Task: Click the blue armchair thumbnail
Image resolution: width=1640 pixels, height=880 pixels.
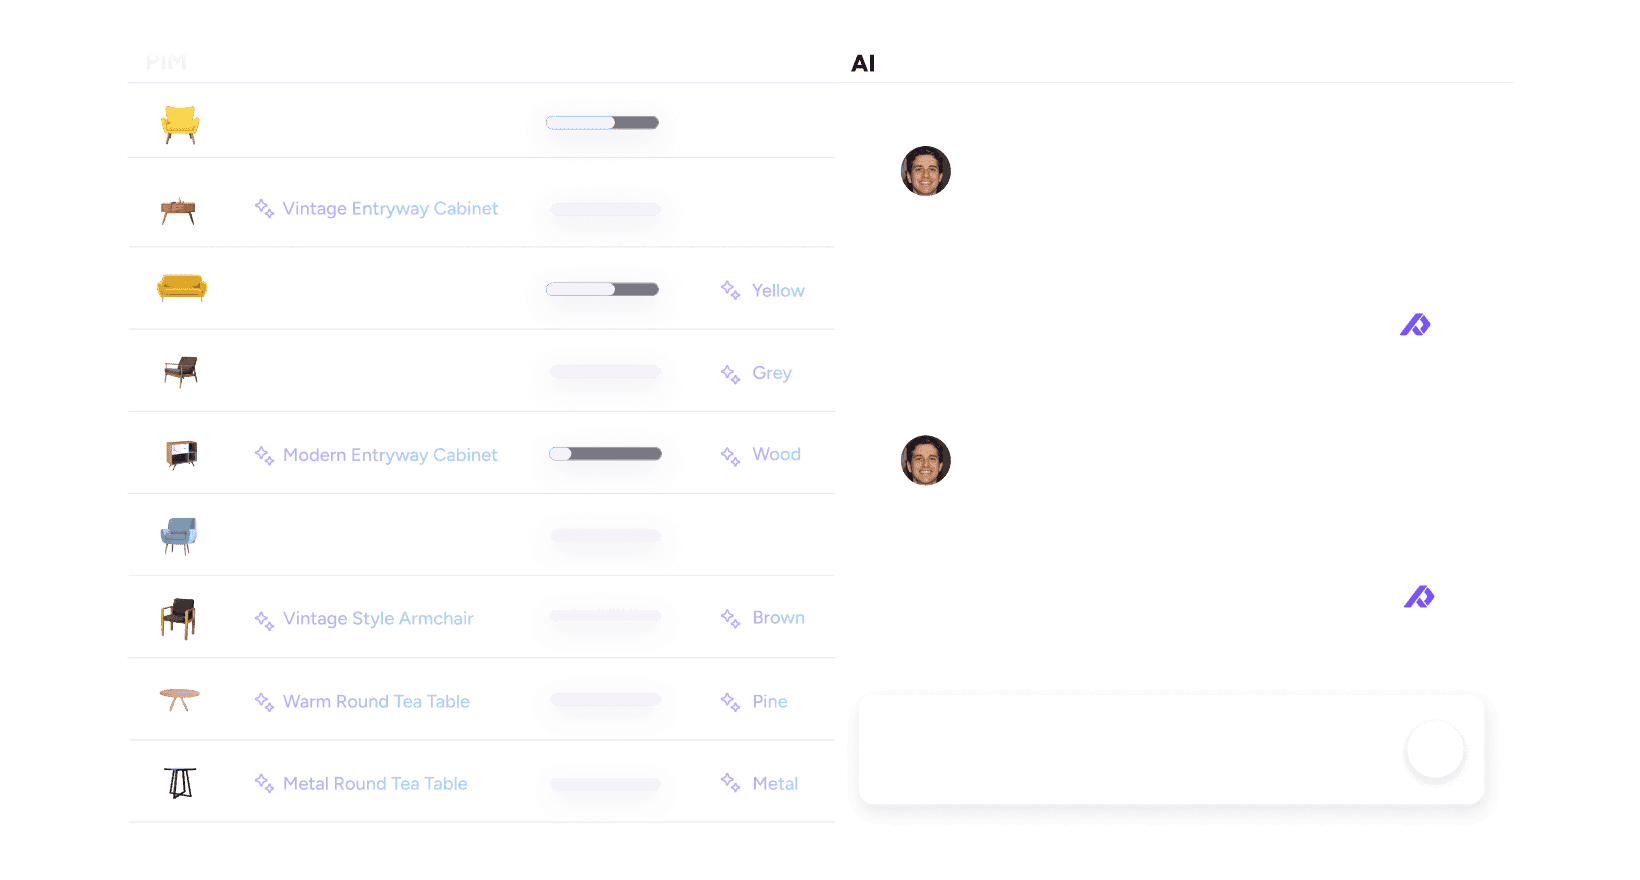Action: 179,536
